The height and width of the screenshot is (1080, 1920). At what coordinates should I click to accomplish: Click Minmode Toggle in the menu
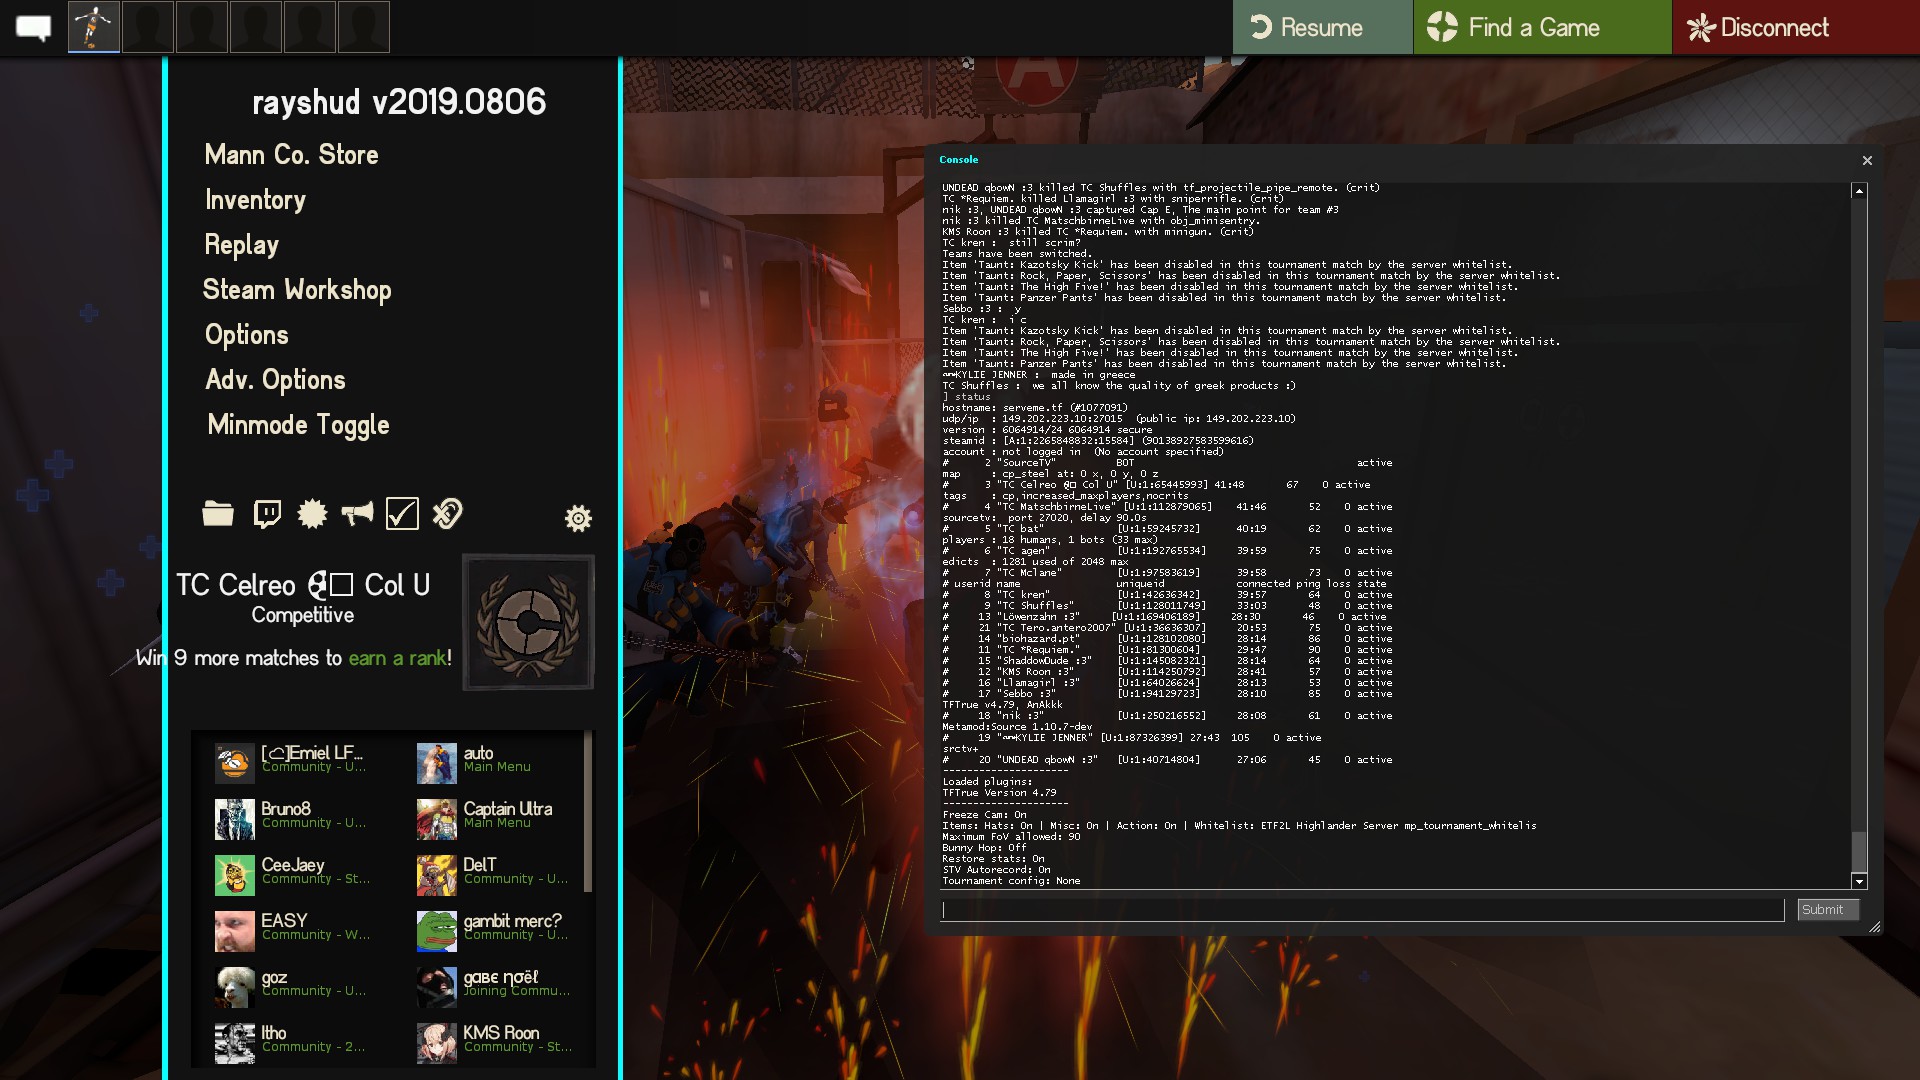(298, 425)
